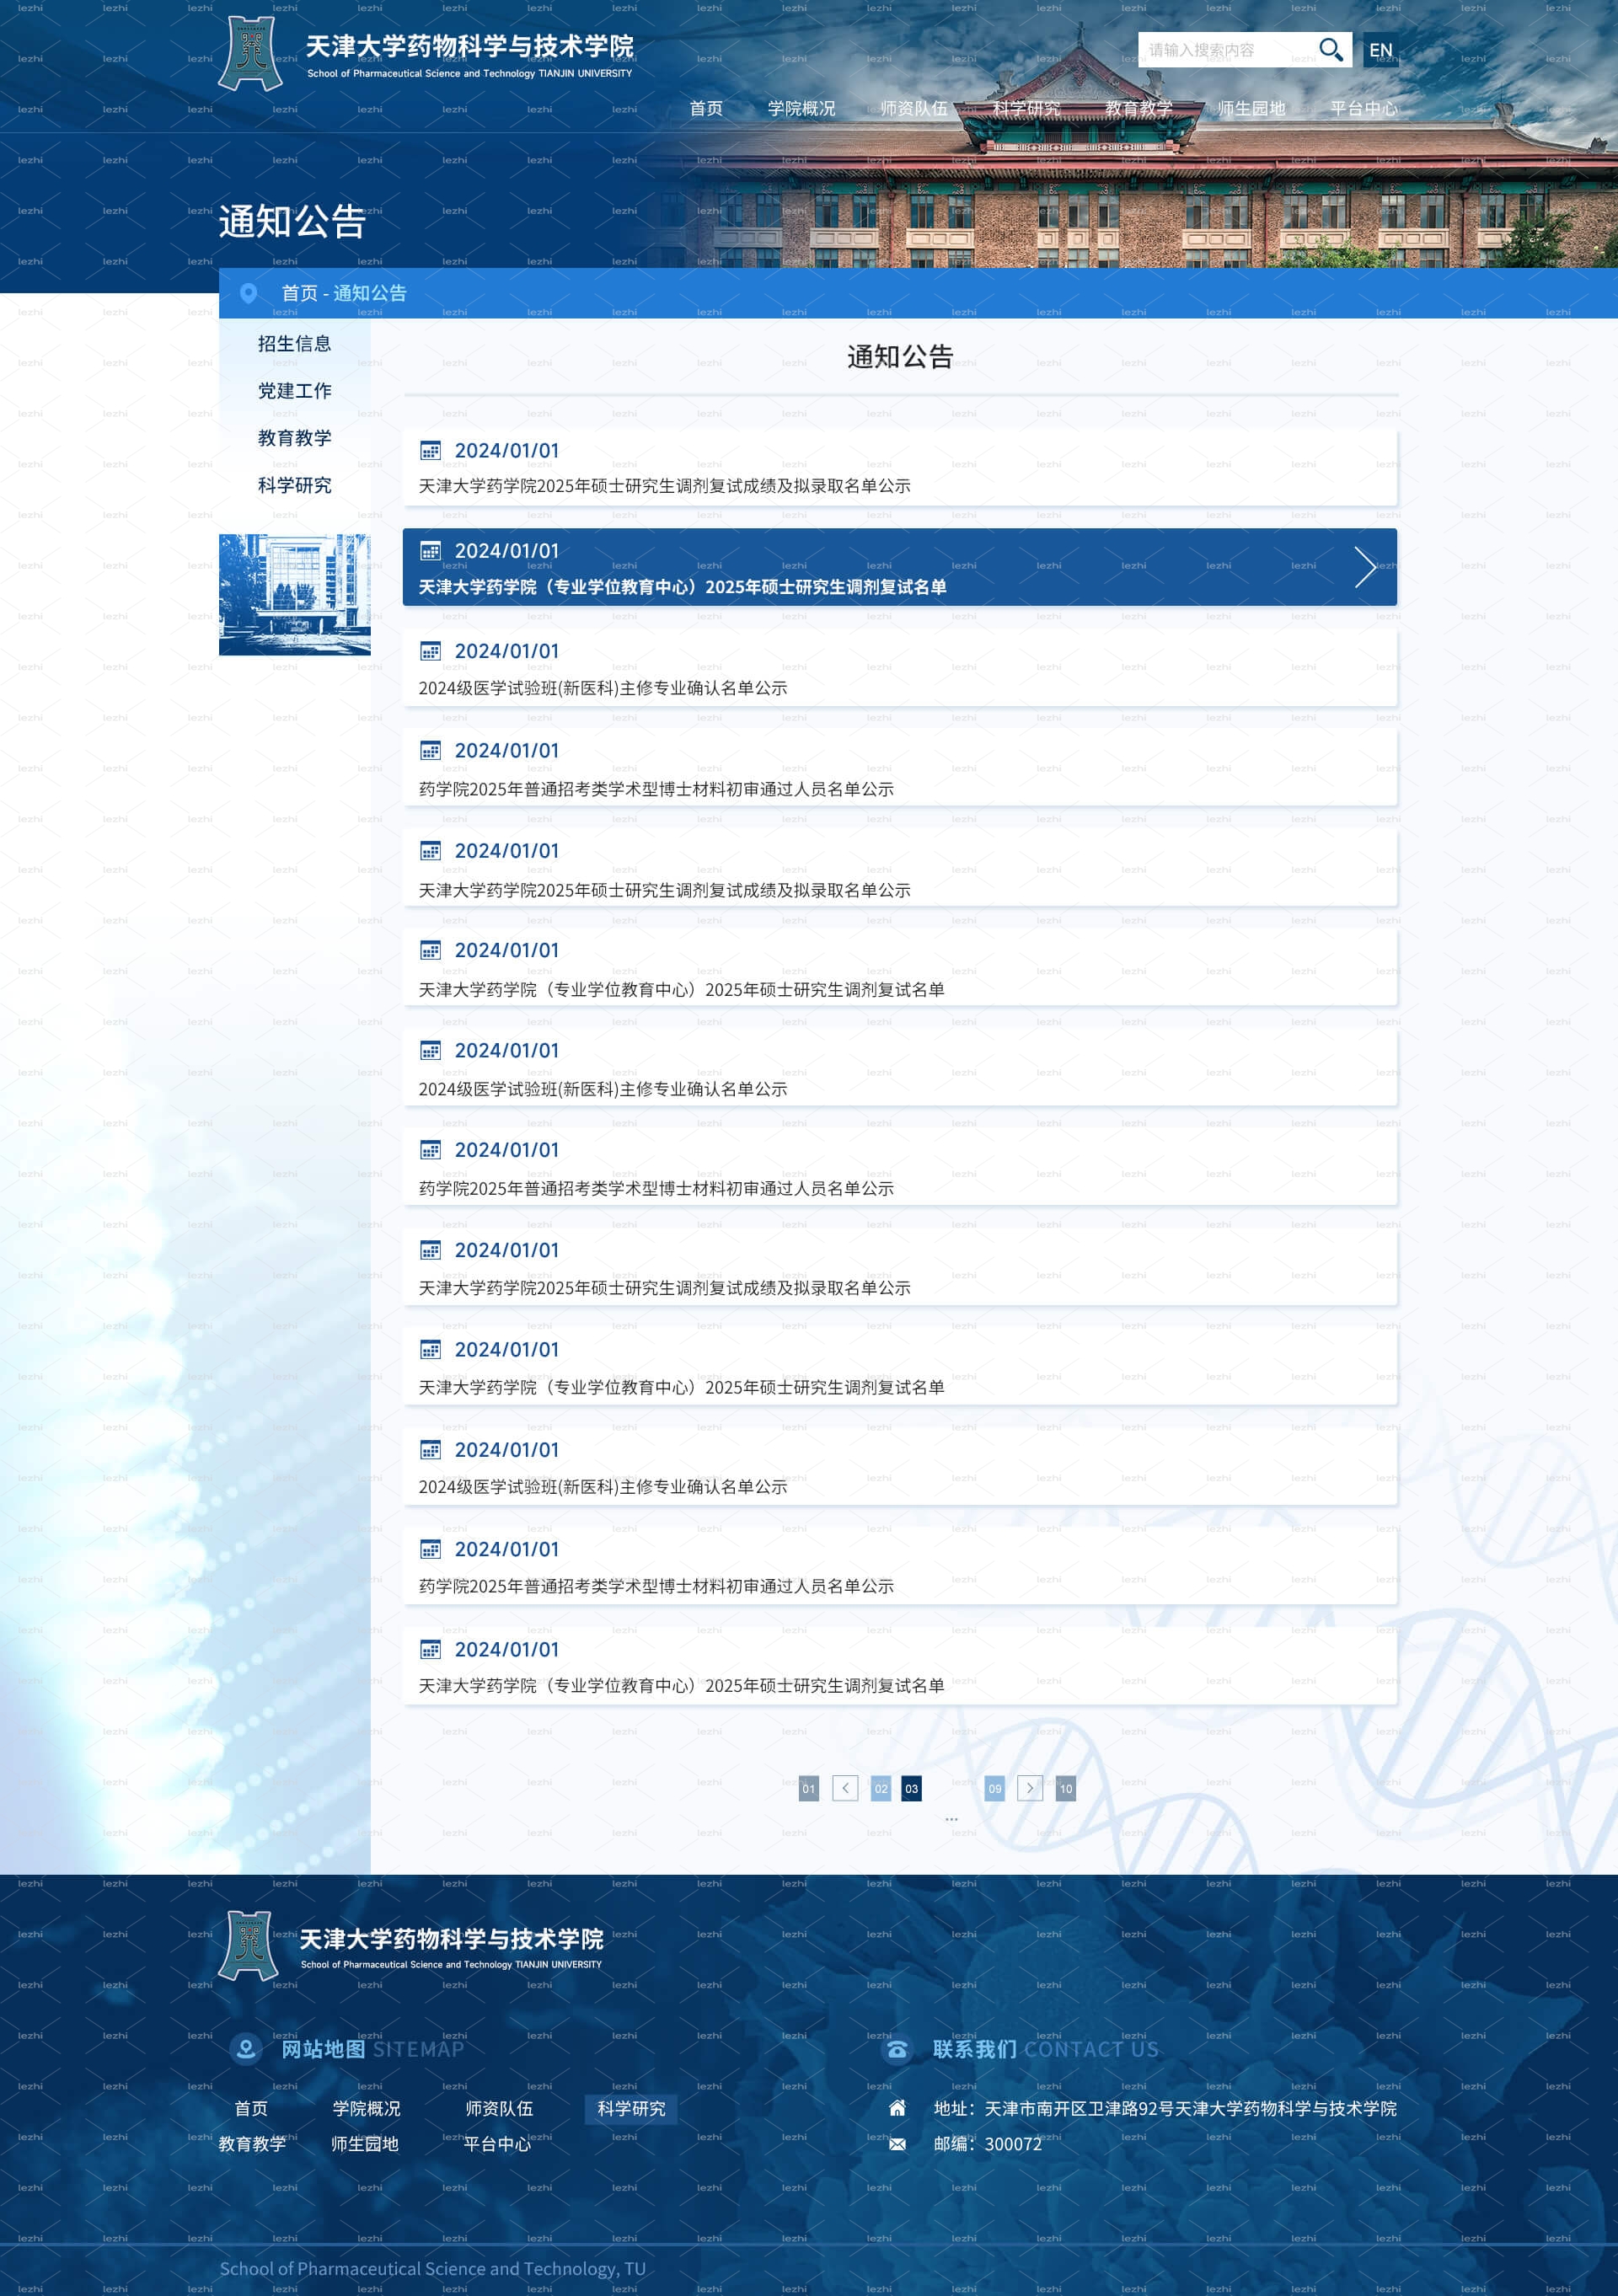Click the 请输入搜索内容 search field

1226,50
